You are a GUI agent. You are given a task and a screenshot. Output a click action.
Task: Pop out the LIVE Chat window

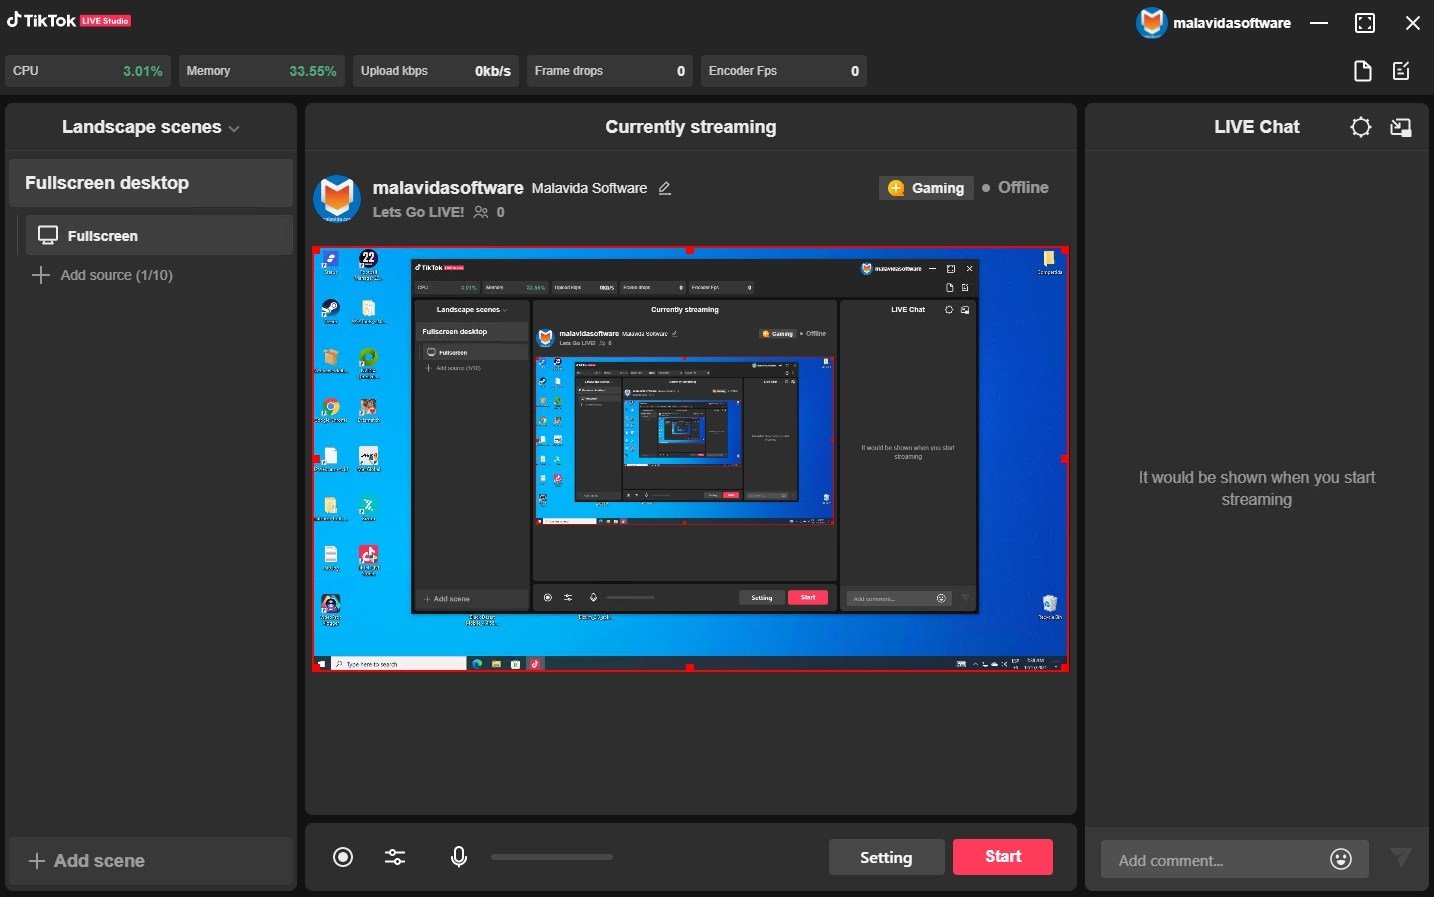click(x=1401, y=127)
